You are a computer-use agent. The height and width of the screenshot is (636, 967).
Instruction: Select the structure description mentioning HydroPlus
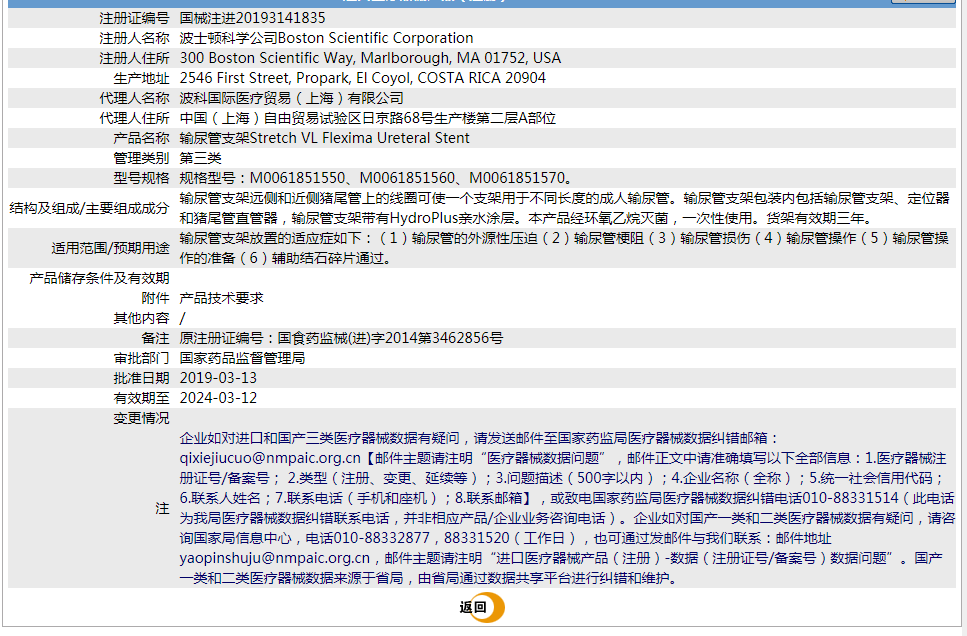(x=564, y=208)
